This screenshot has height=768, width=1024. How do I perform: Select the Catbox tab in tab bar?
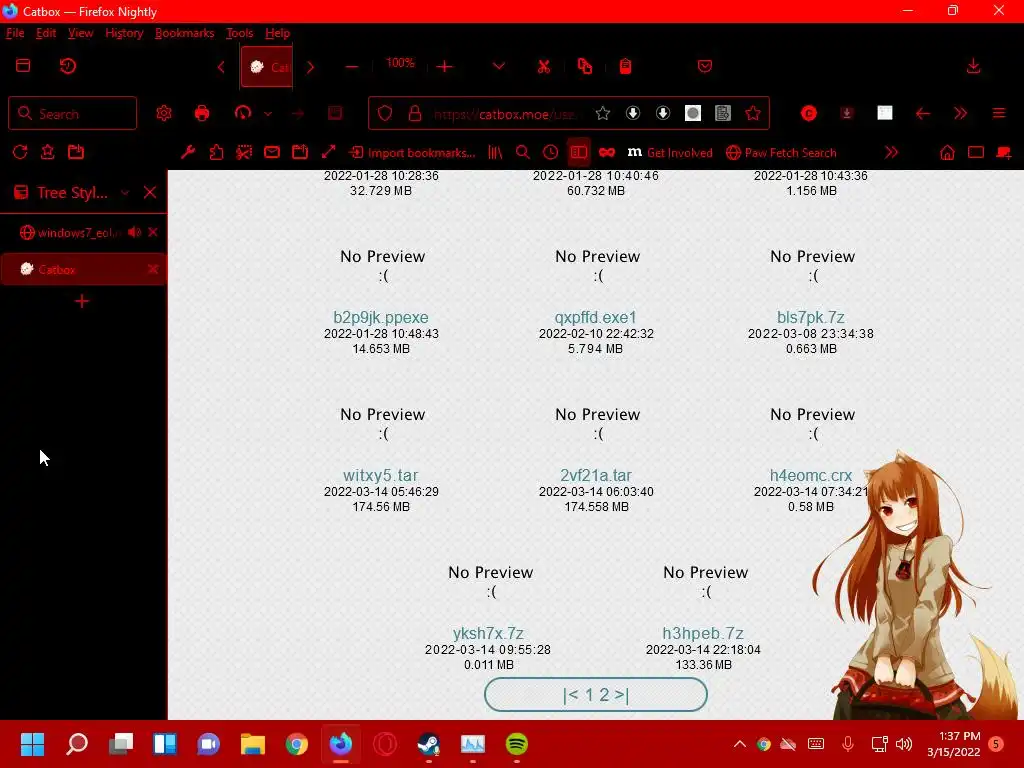(x=267, y=67)
